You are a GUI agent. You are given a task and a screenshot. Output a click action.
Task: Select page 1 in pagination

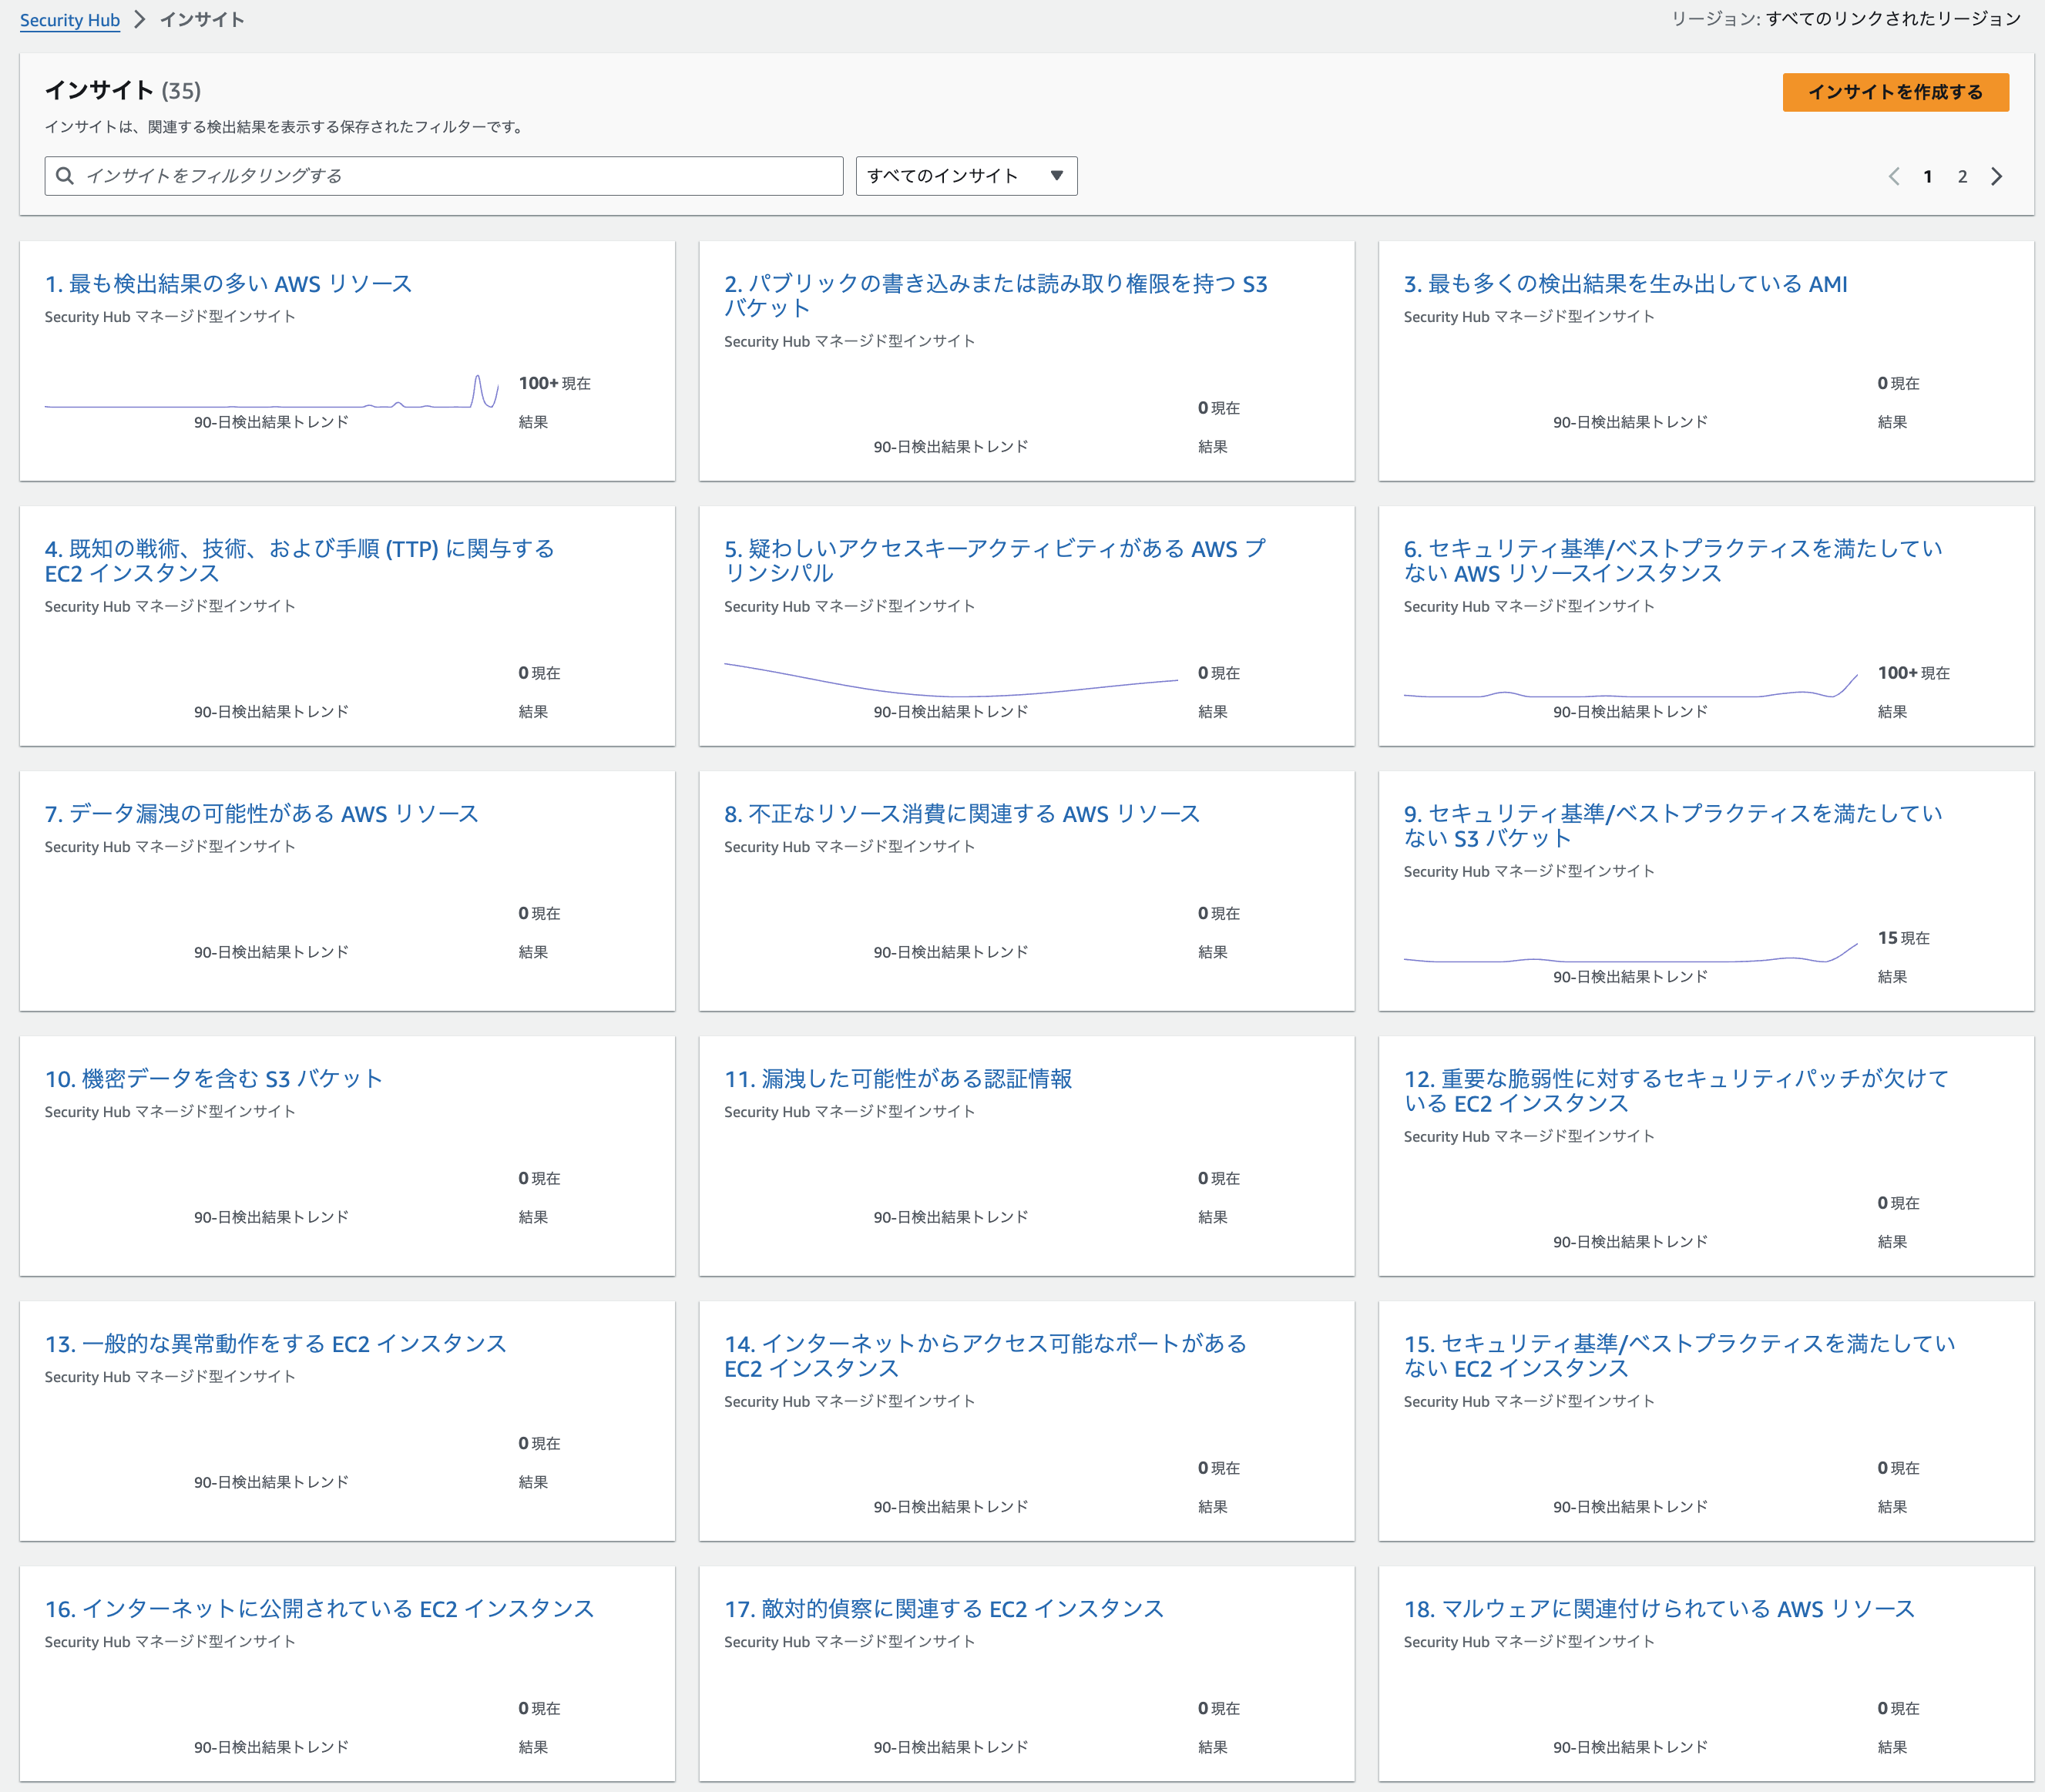(x=1928, y=177)
